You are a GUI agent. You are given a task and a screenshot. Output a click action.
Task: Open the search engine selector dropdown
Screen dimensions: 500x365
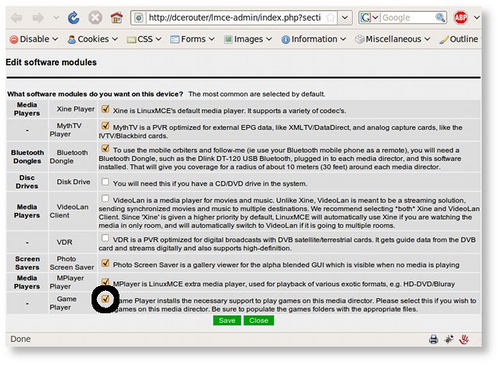tap(370, 17)
